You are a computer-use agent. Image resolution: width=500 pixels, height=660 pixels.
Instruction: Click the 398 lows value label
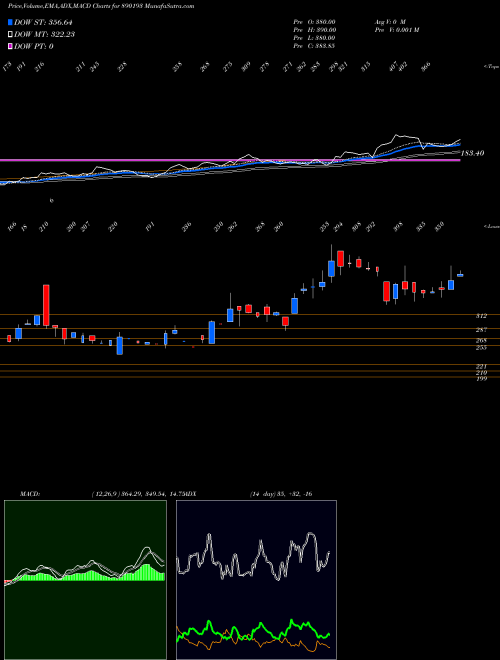tap(398, 227)
